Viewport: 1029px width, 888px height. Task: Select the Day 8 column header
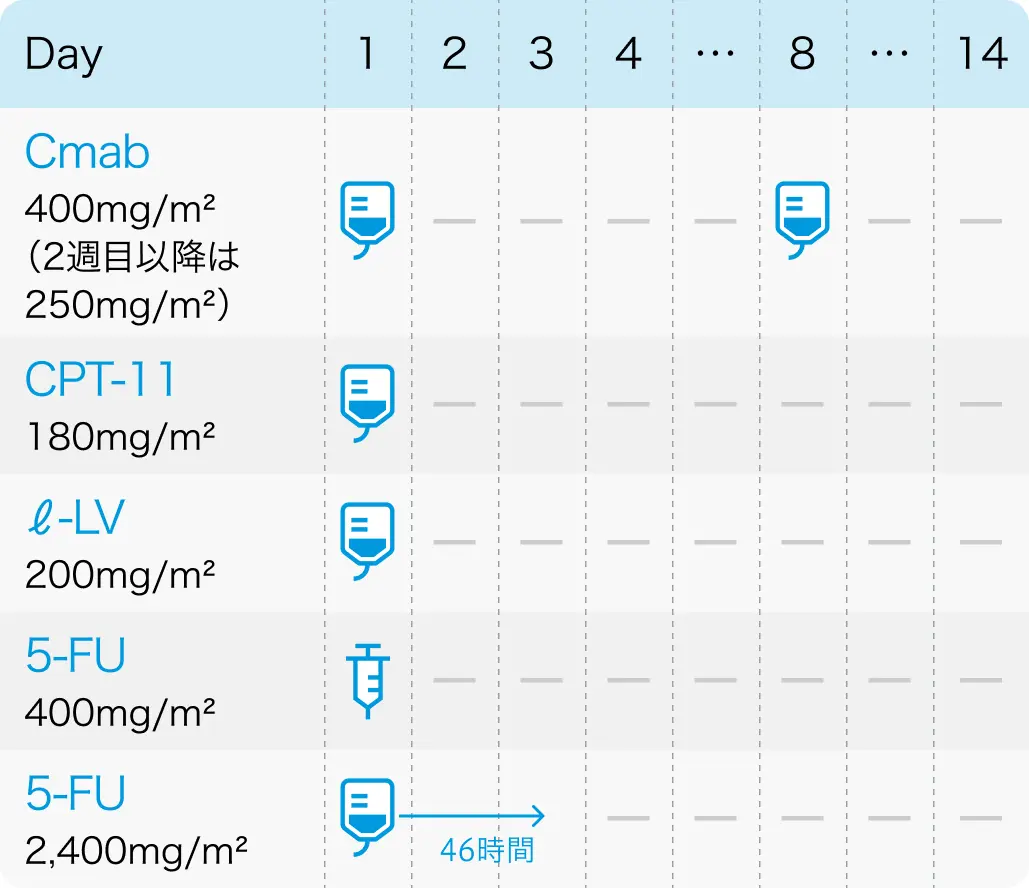tap(802, 53)
